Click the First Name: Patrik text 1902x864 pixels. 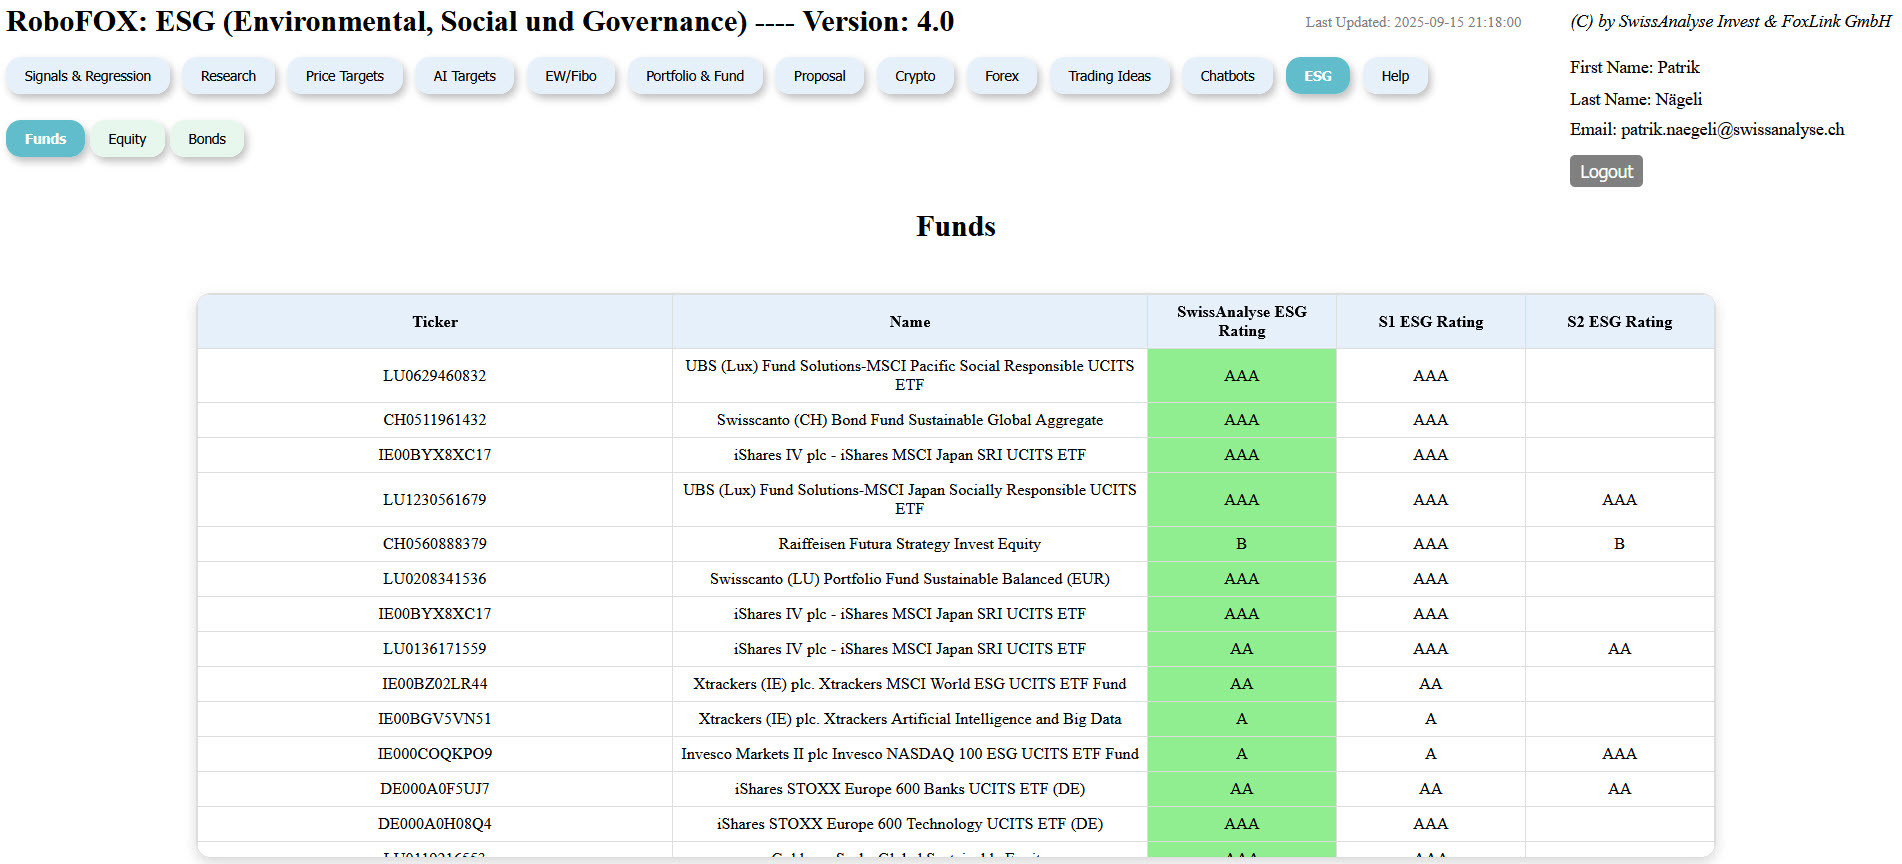pyautogui.click(x=1635, y=68)
